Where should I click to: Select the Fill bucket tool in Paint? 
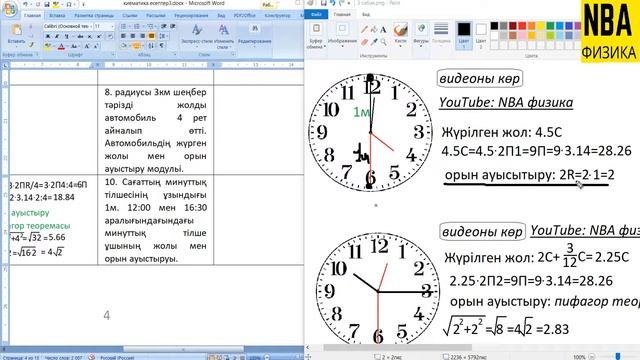(x=374, y=29)
